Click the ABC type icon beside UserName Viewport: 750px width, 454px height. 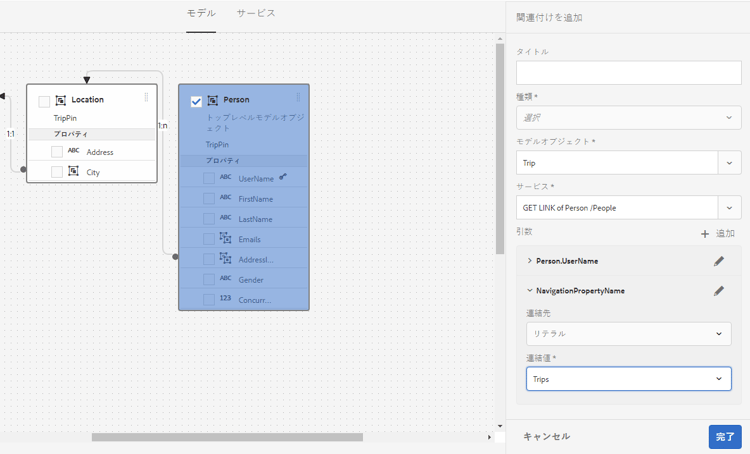point(225,177)
